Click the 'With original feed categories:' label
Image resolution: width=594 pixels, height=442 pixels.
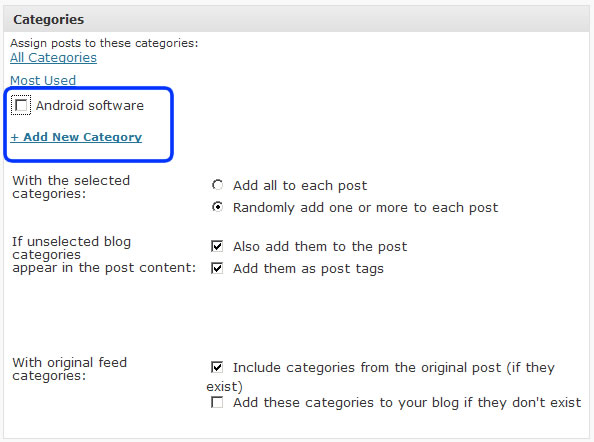[69, 369]
